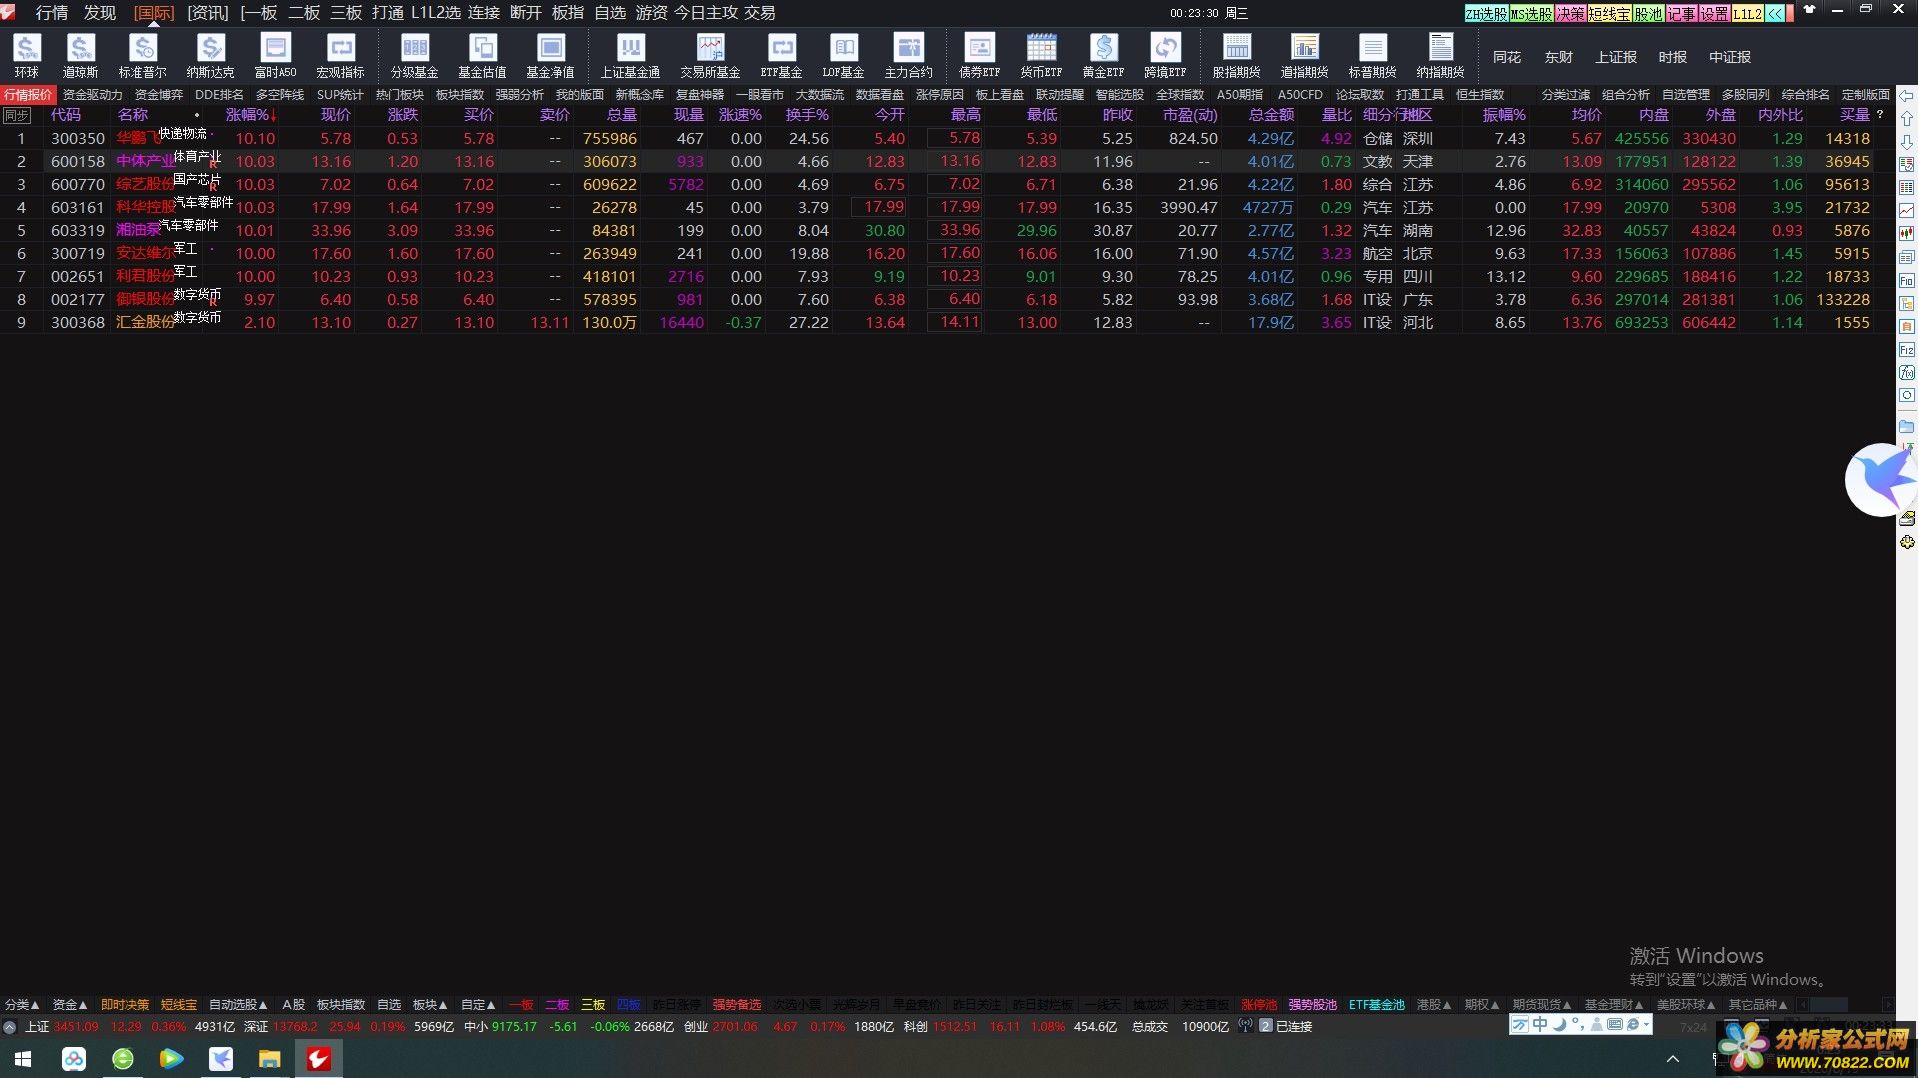Open the 分级基金 icon
This screenshot has height=1078, width=1918.
pyautogui.click(x=415, y=55)
